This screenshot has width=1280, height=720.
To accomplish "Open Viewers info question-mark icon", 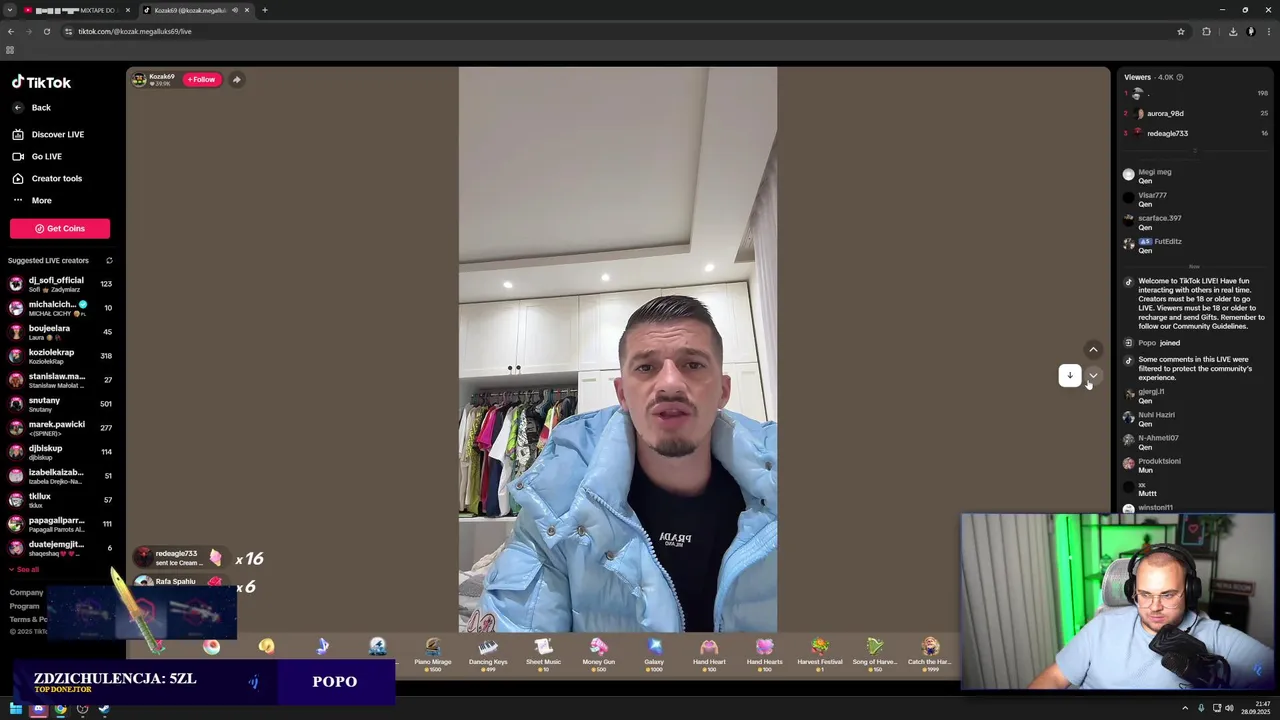I will [1180, 77].
